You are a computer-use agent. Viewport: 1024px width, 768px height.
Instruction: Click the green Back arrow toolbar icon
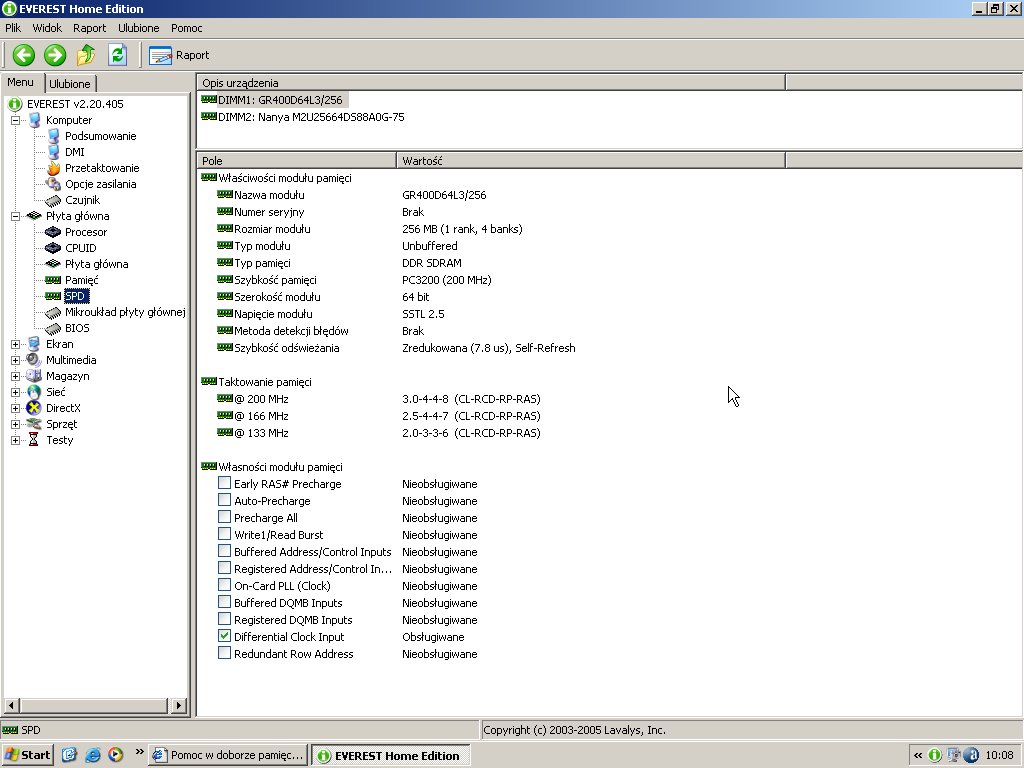tap(24, 55)
